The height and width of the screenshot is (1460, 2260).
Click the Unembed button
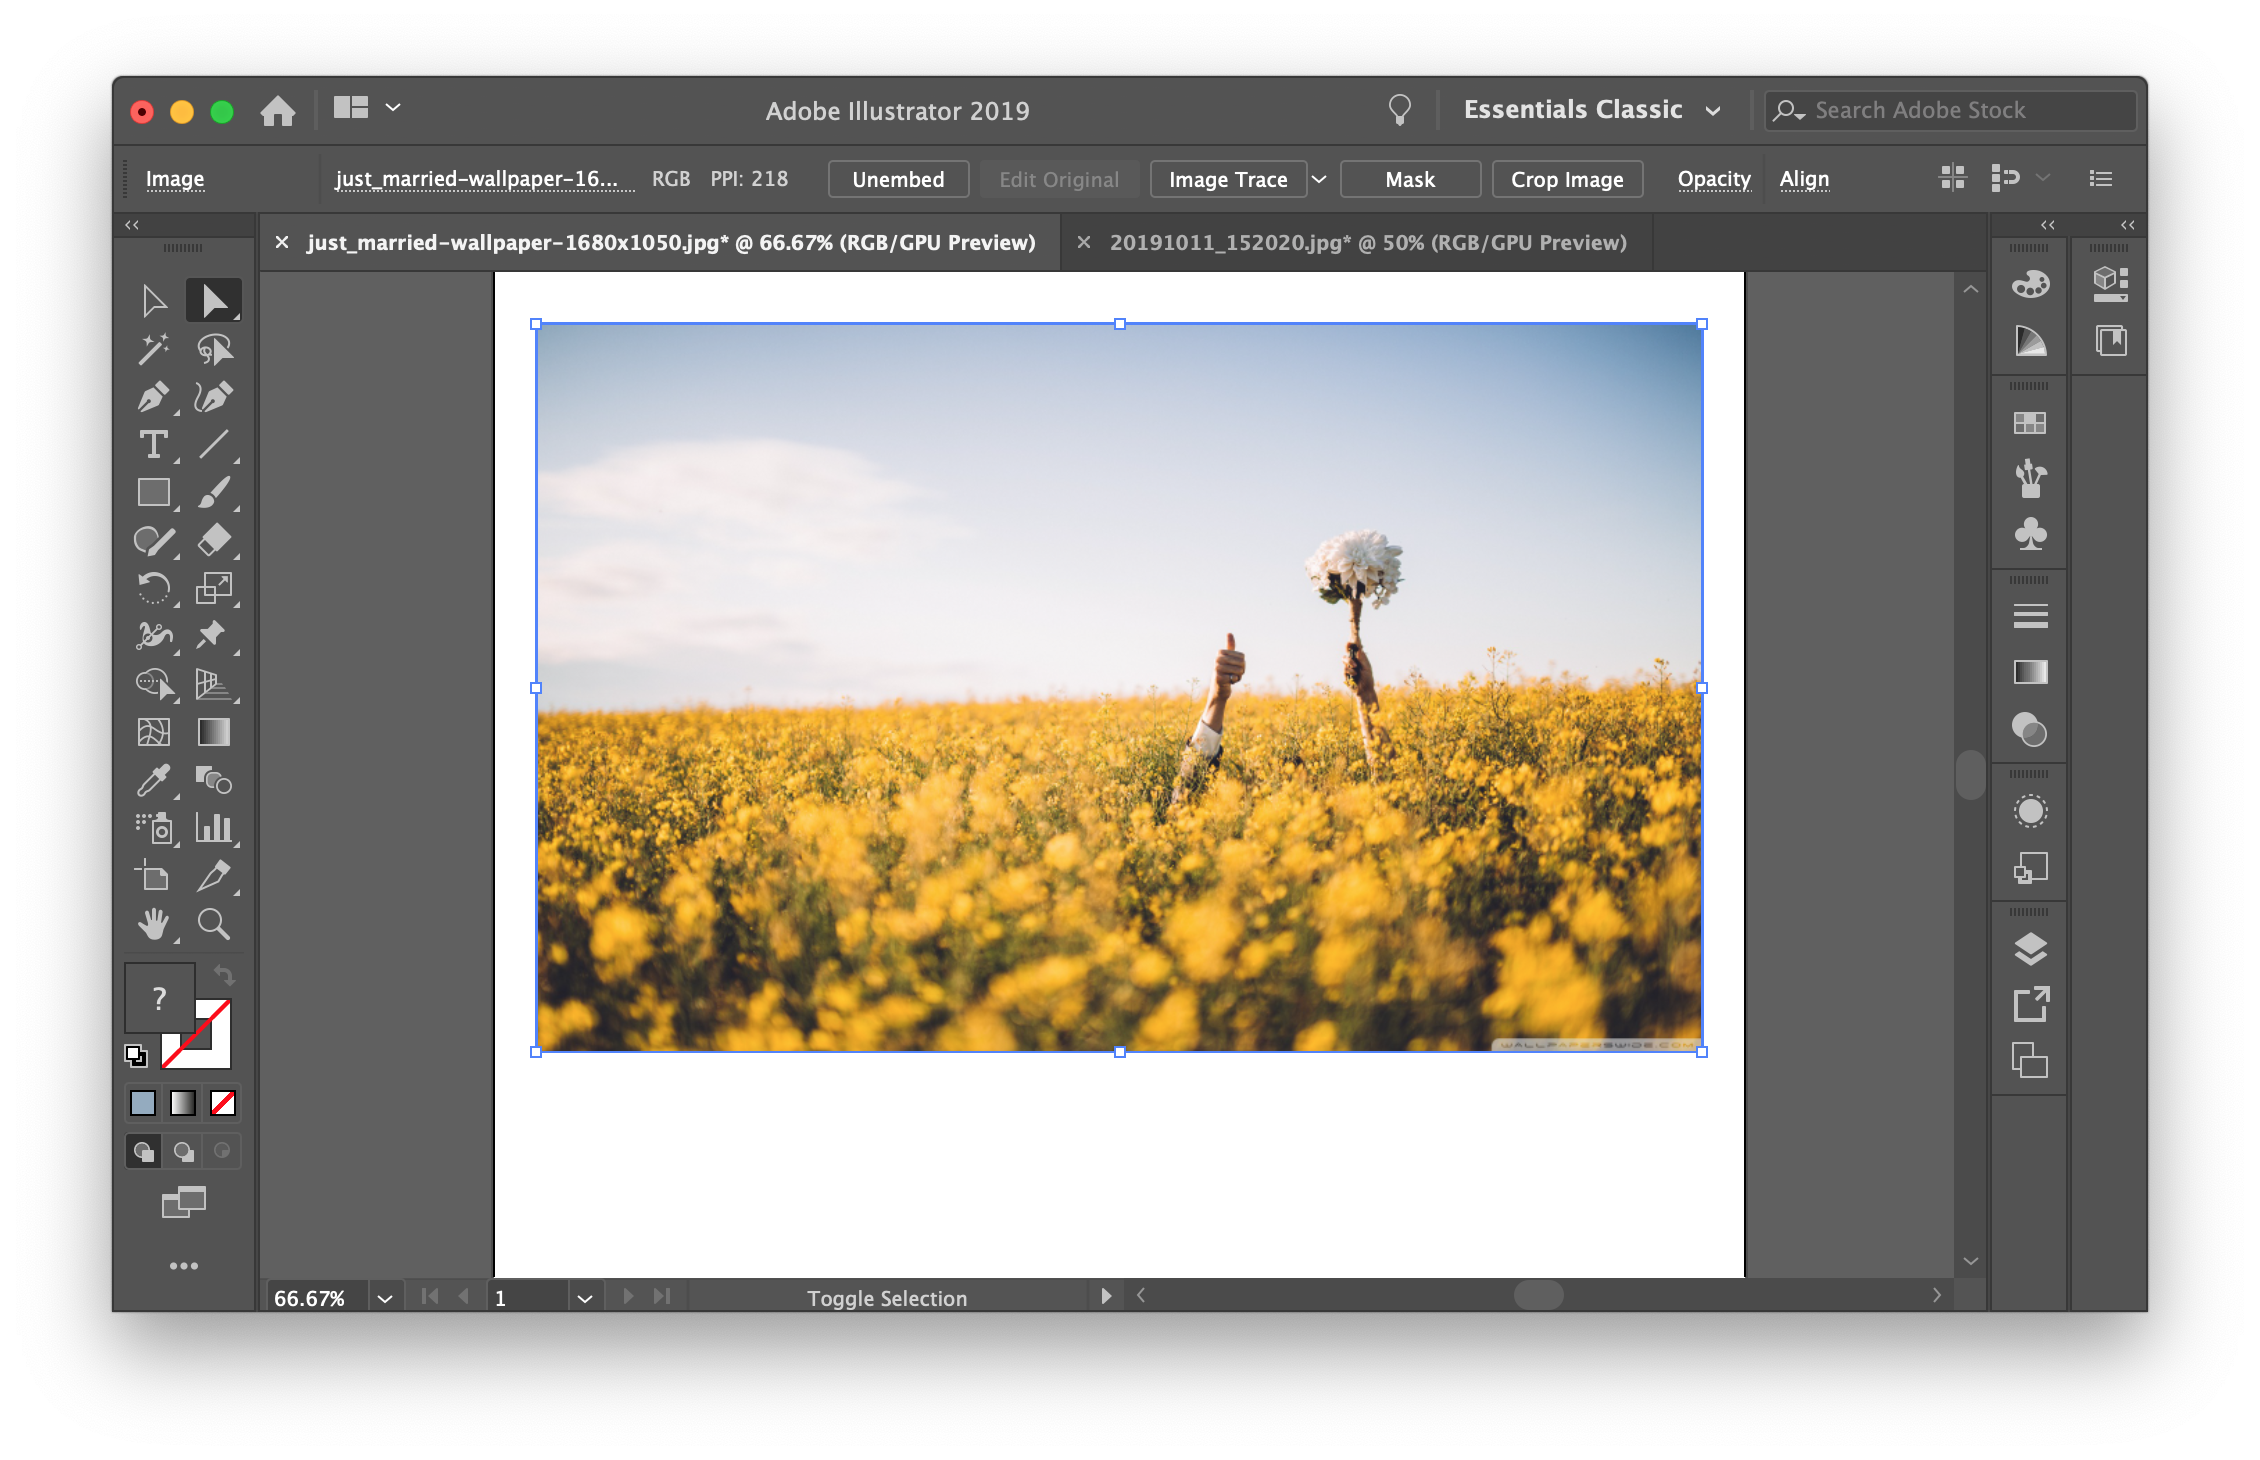coord(898,179)
